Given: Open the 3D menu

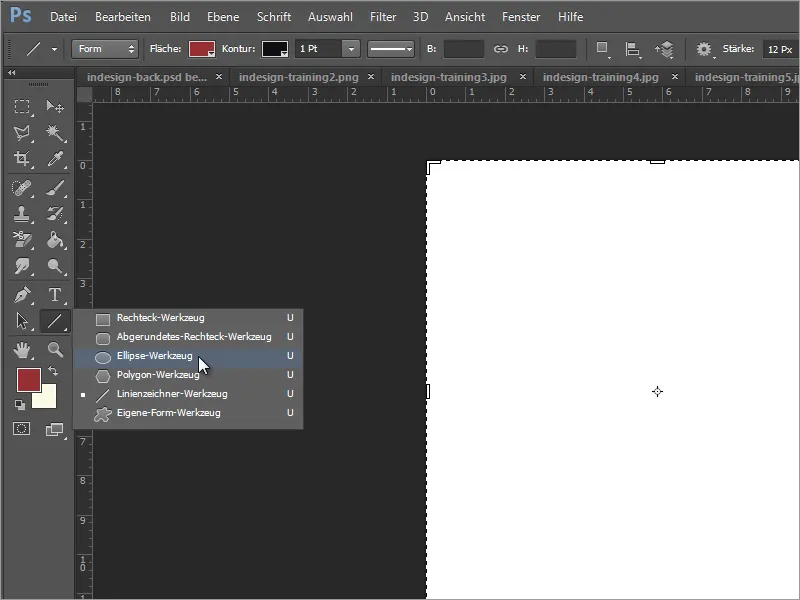Looking at the screenshot, I should (420, 17).
